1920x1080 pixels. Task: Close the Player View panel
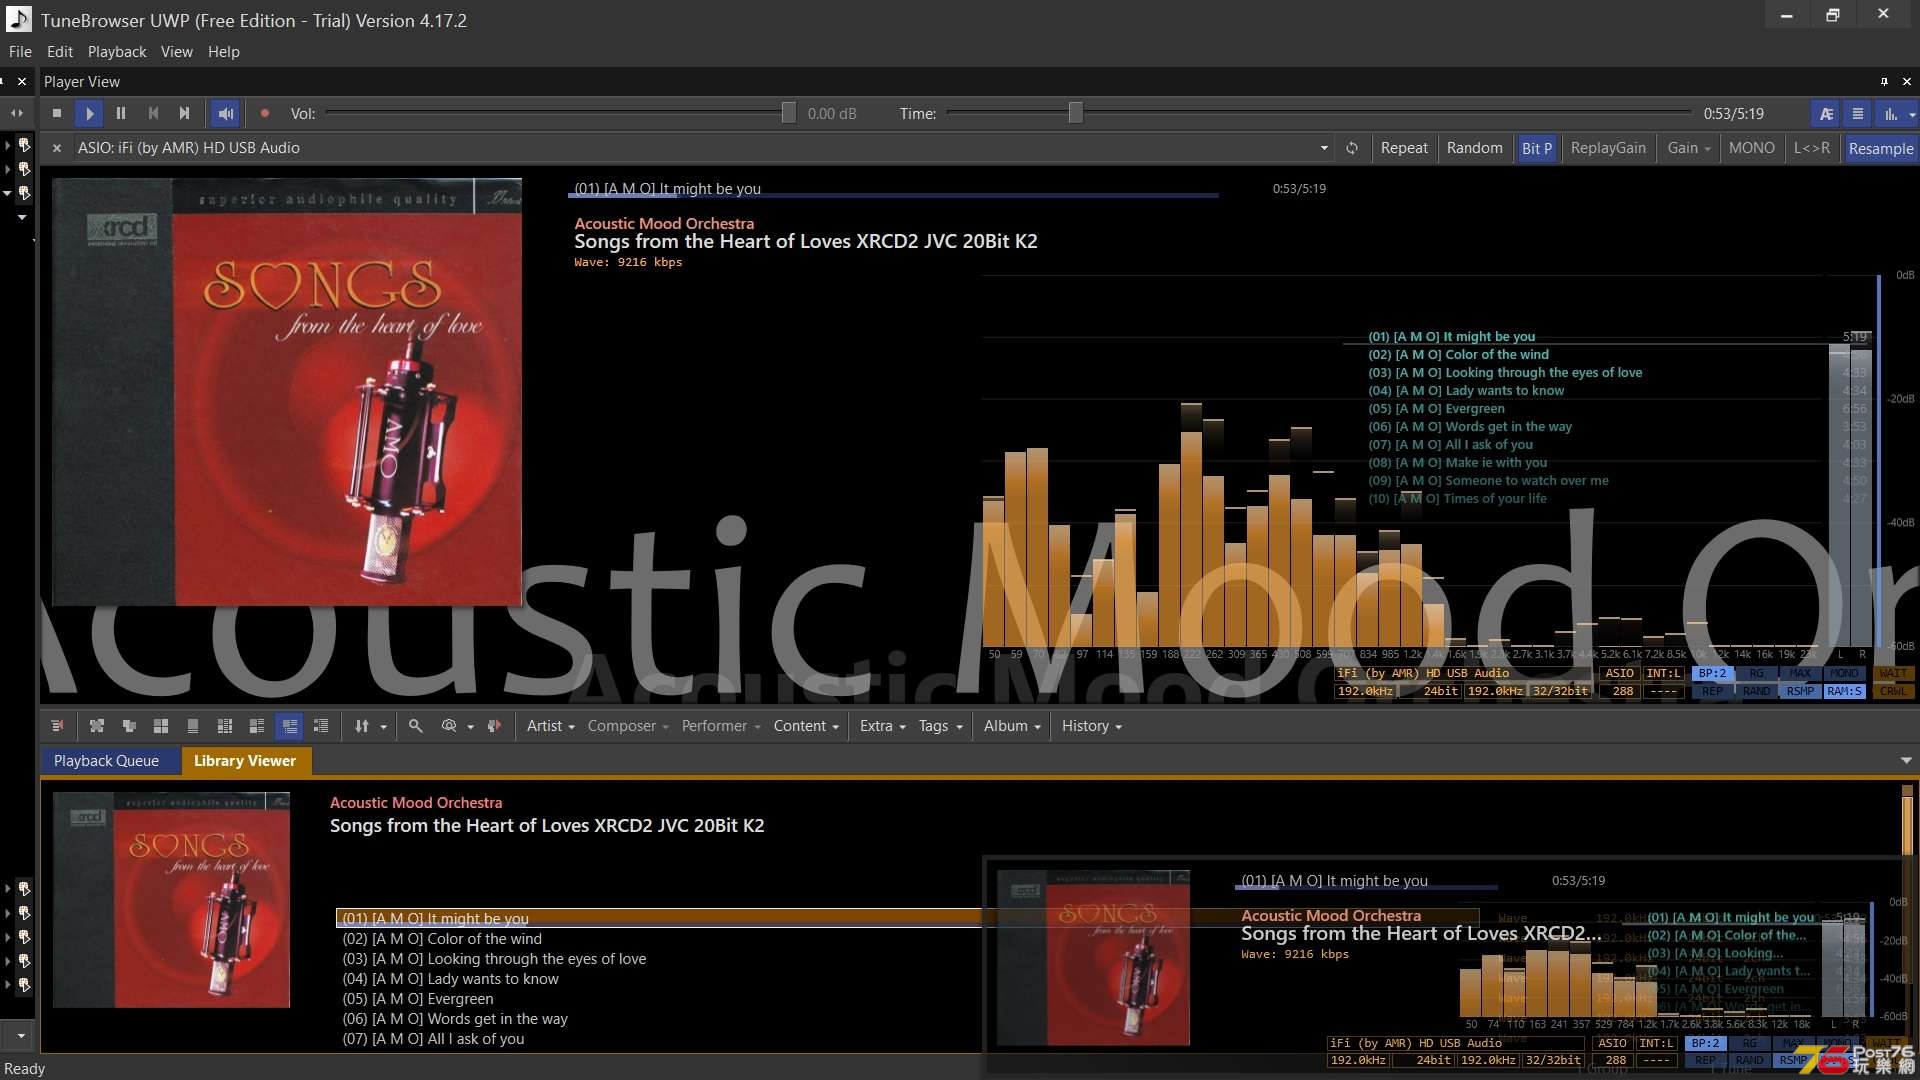pyautogui.click(x=1906, y=82)
